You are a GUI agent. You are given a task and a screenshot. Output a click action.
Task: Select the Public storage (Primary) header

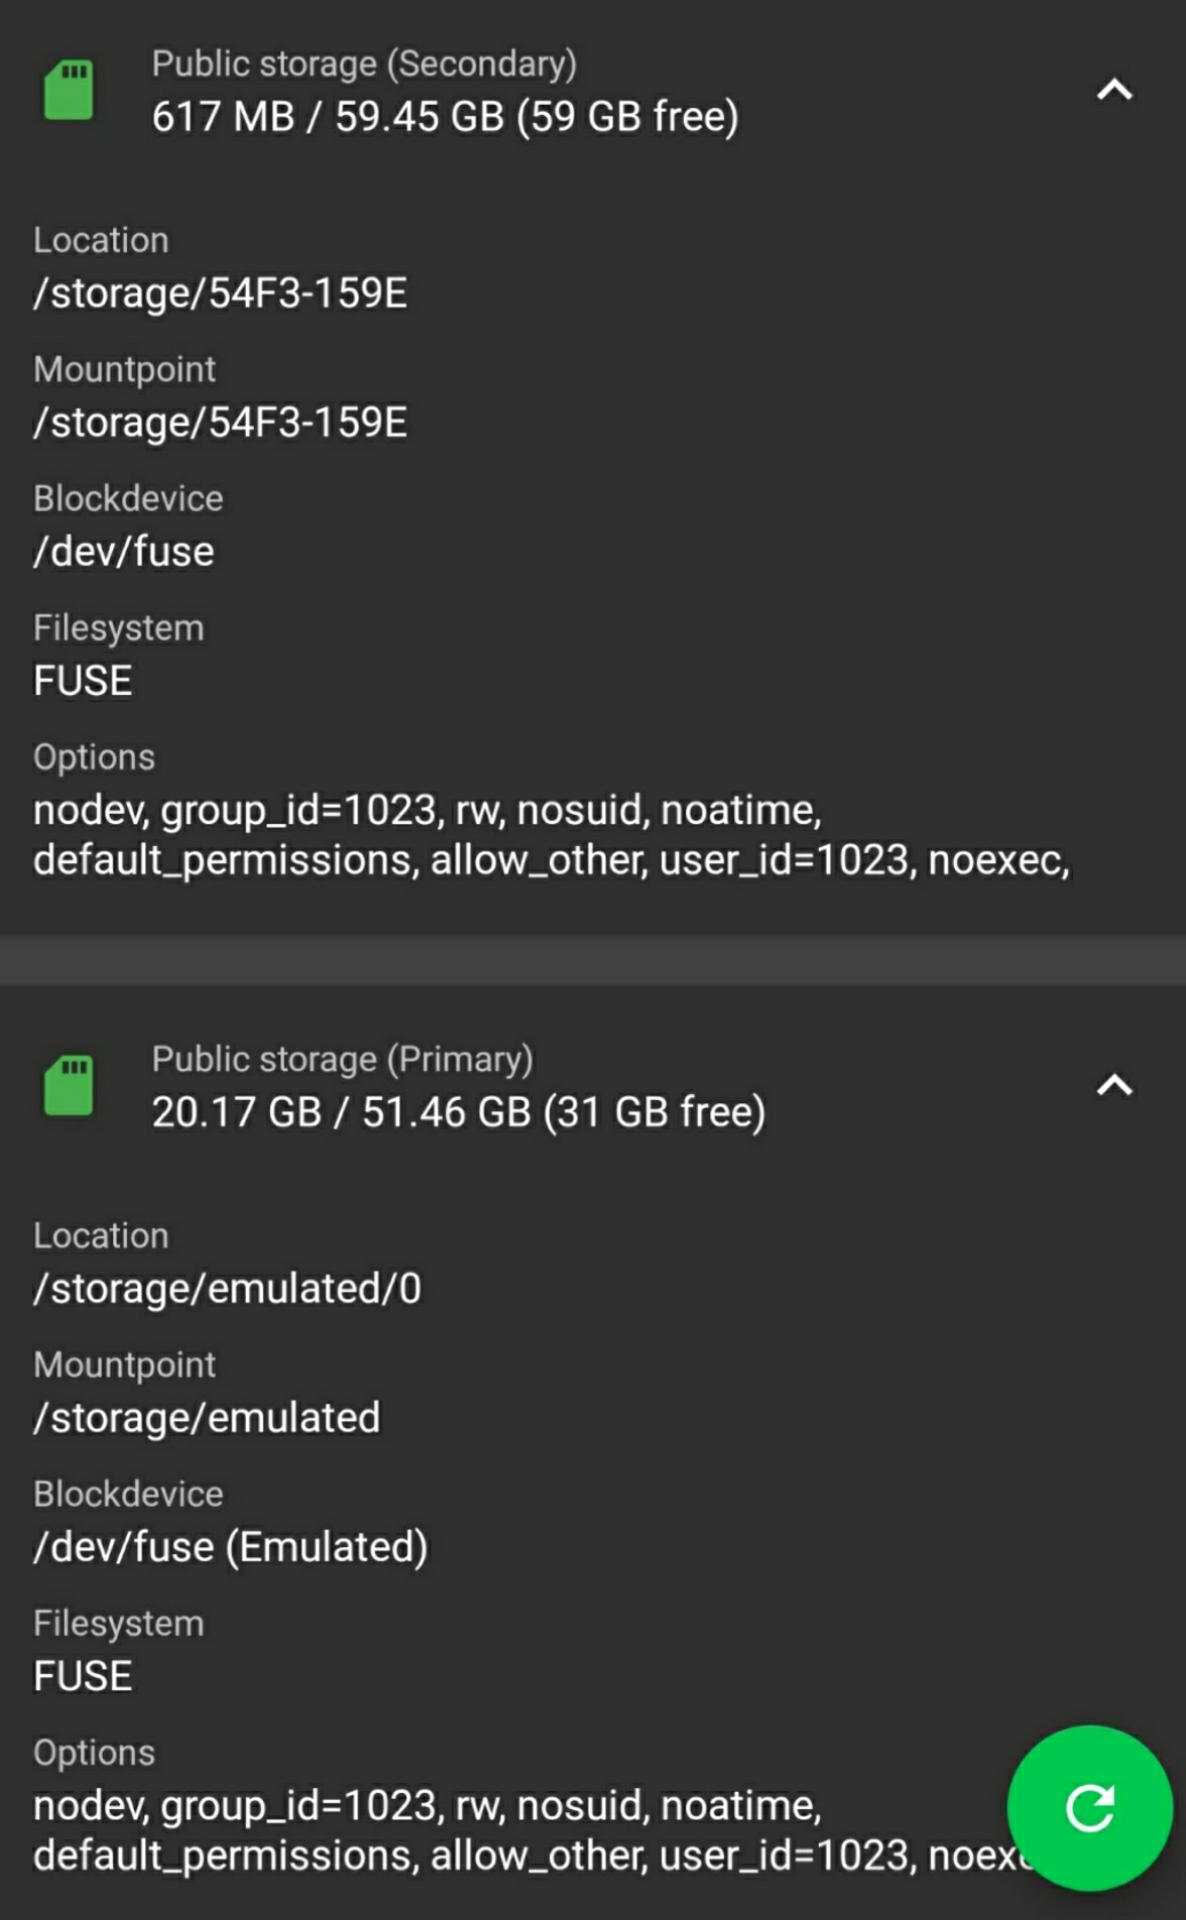pos(343,1060)
